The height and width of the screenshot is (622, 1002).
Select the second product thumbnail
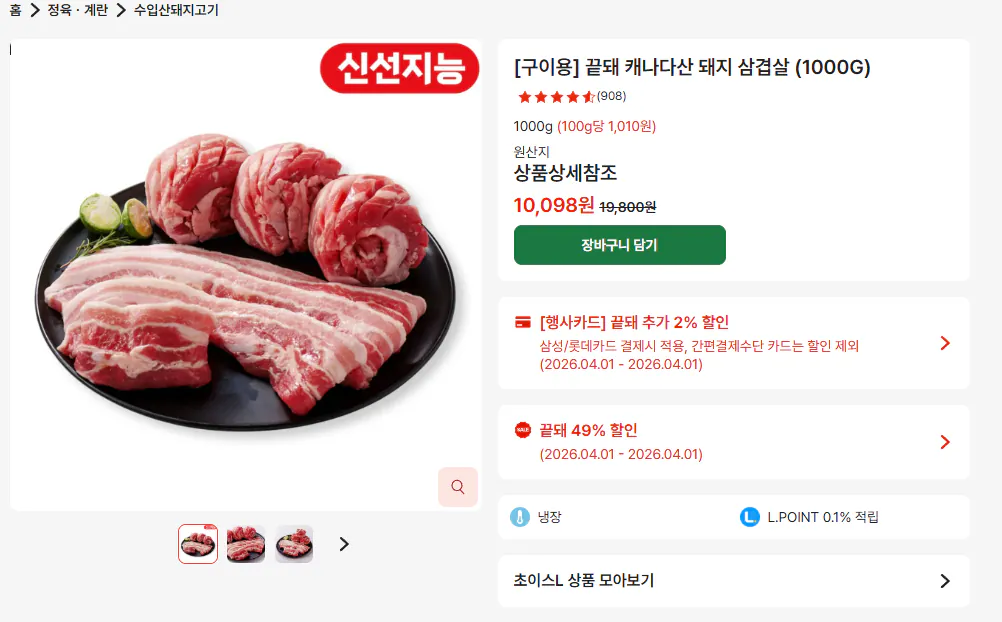click(x=245, y=543)
